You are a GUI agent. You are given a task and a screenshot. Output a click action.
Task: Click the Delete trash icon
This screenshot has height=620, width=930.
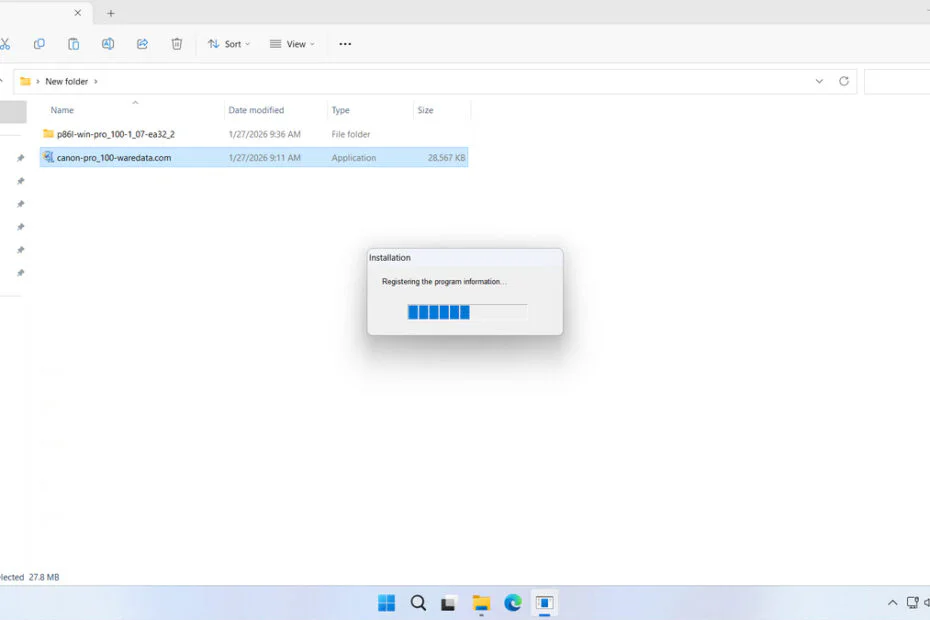pyautogui.click(x=177, y=44)
